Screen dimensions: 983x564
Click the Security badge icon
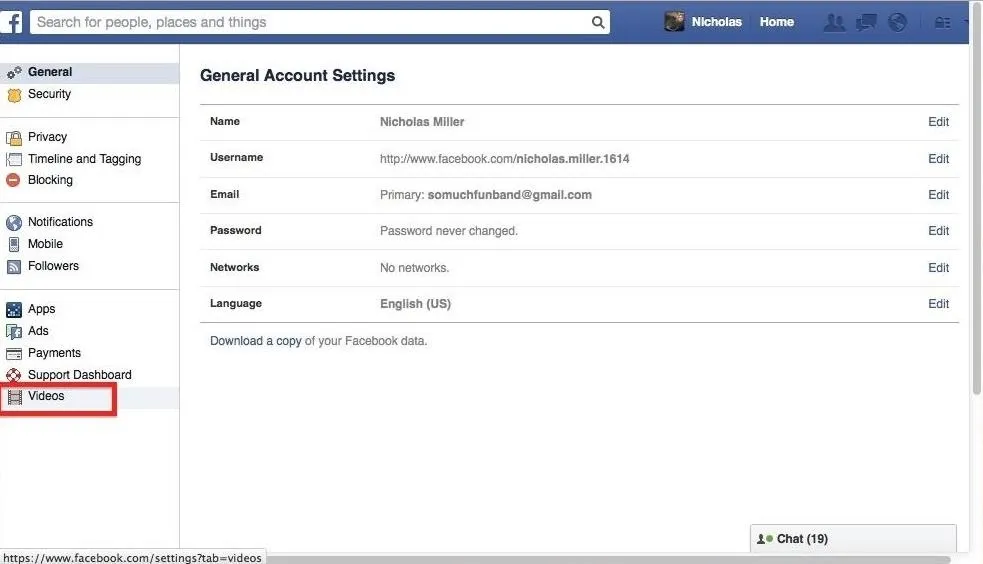[x=14, y=95]
